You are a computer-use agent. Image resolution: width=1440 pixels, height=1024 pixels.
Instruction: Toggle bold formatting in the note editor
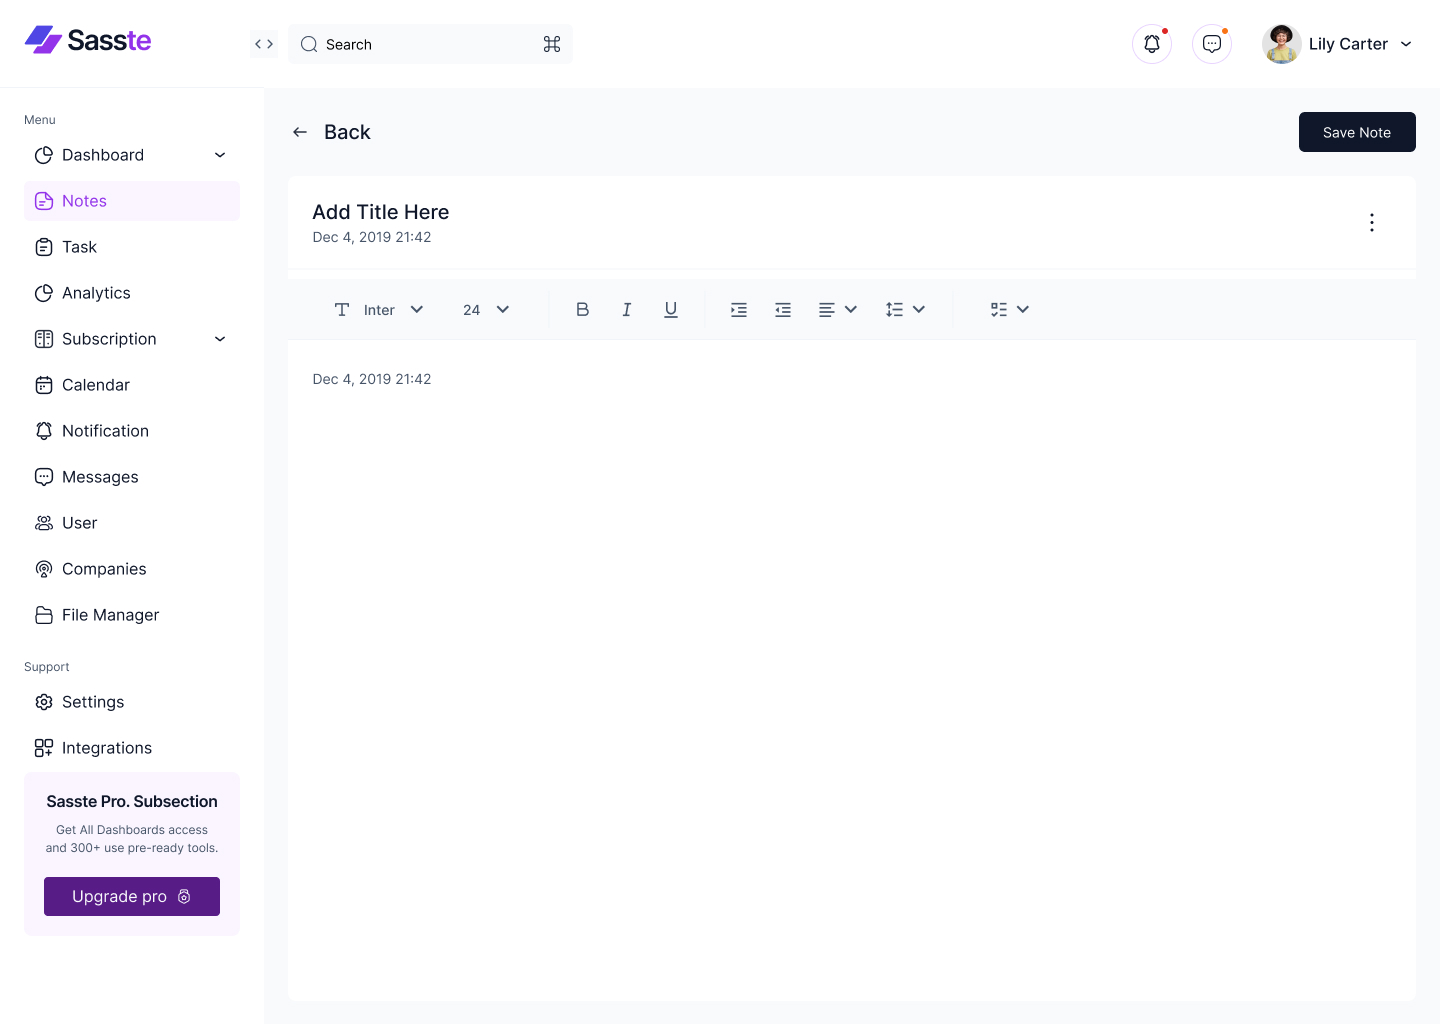pyautogui.click(x=582, y=309)
